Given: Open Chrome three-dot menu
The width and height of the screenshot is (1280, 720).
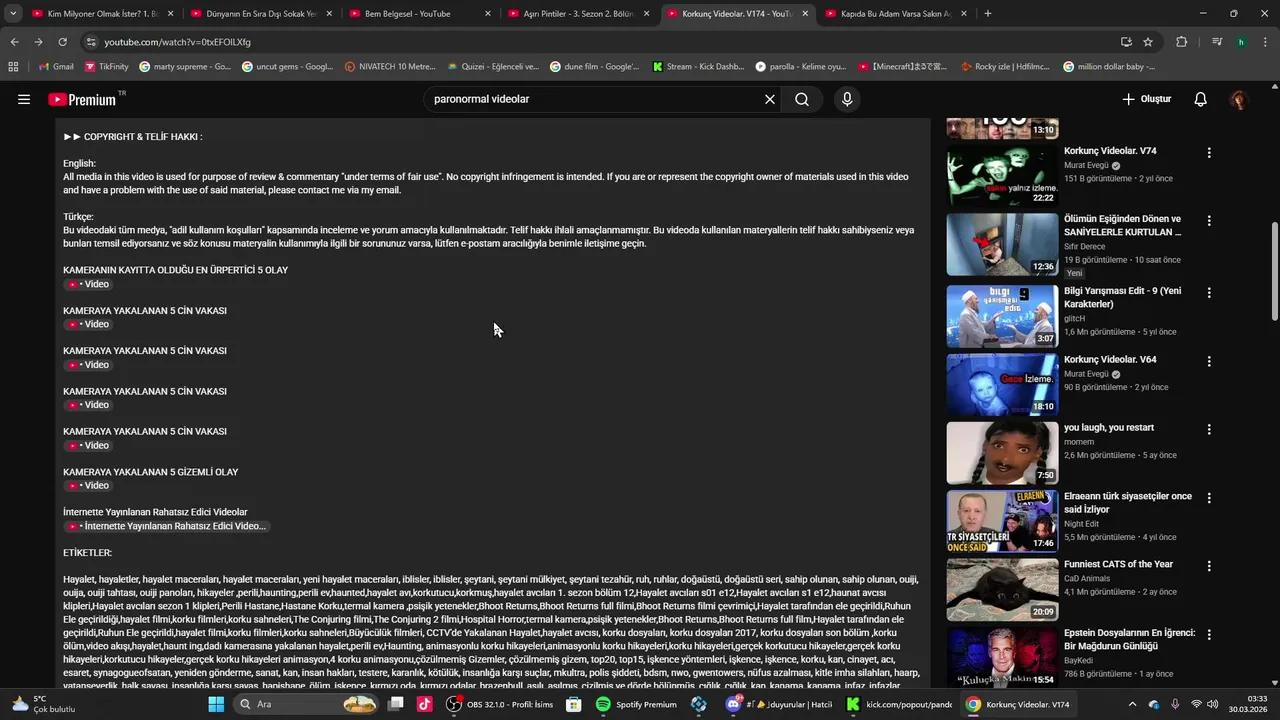Looking at the screenshot, I should coord(1265,42).
